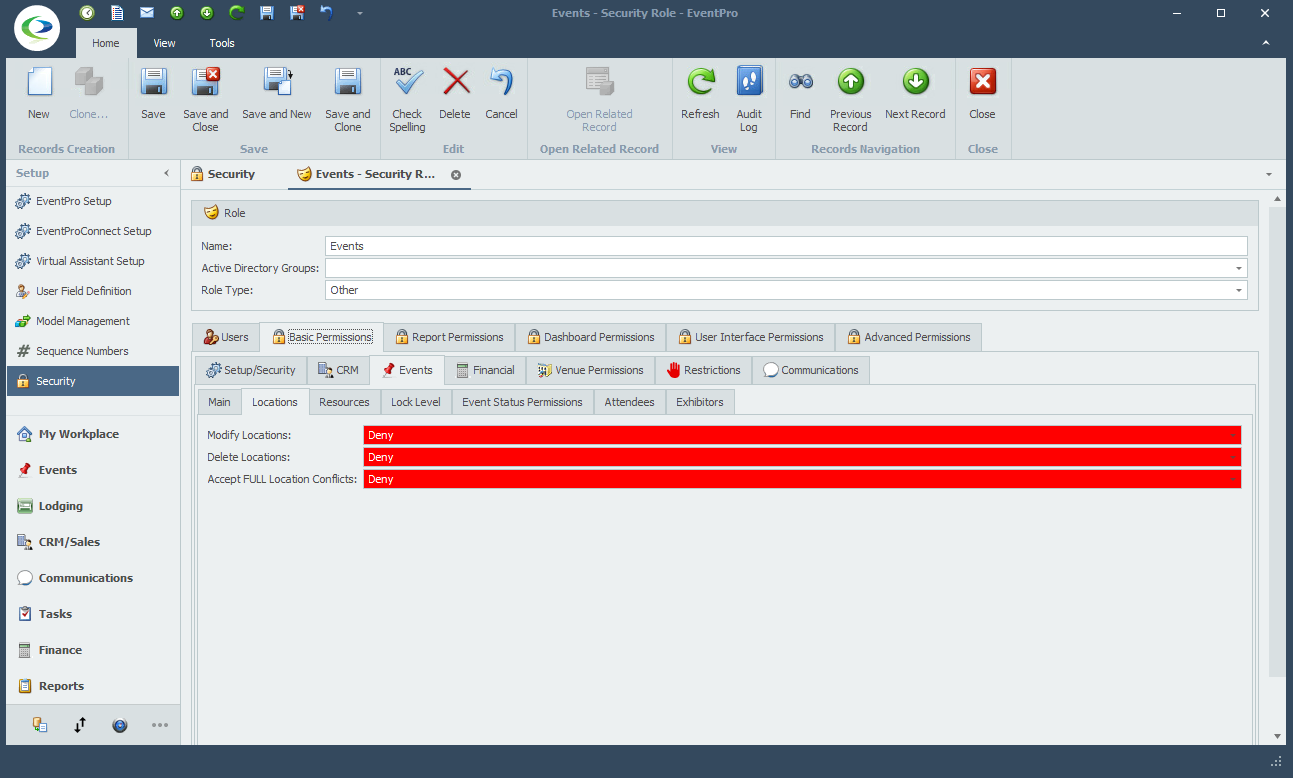Open the Event Status Permissions tab
The width and height of the screenshot is (1293, 778).
pyautogui.click(x=522, y=402)
